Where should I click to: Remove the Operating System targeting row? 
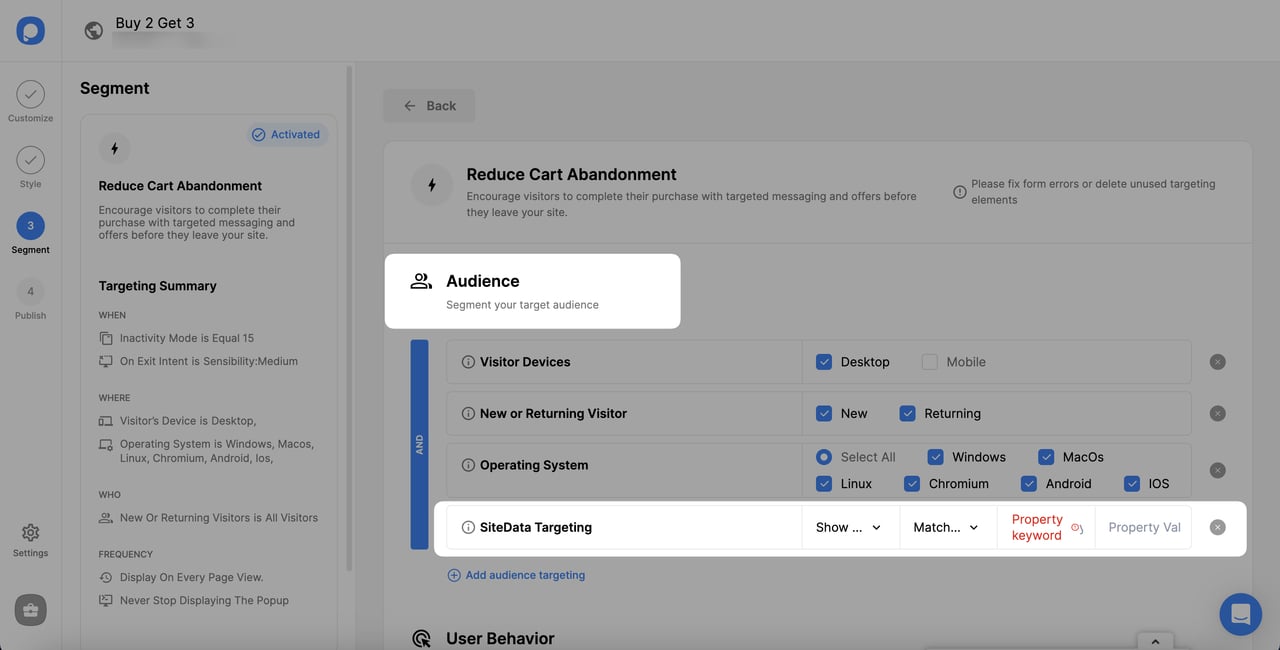click(1217, 470)
